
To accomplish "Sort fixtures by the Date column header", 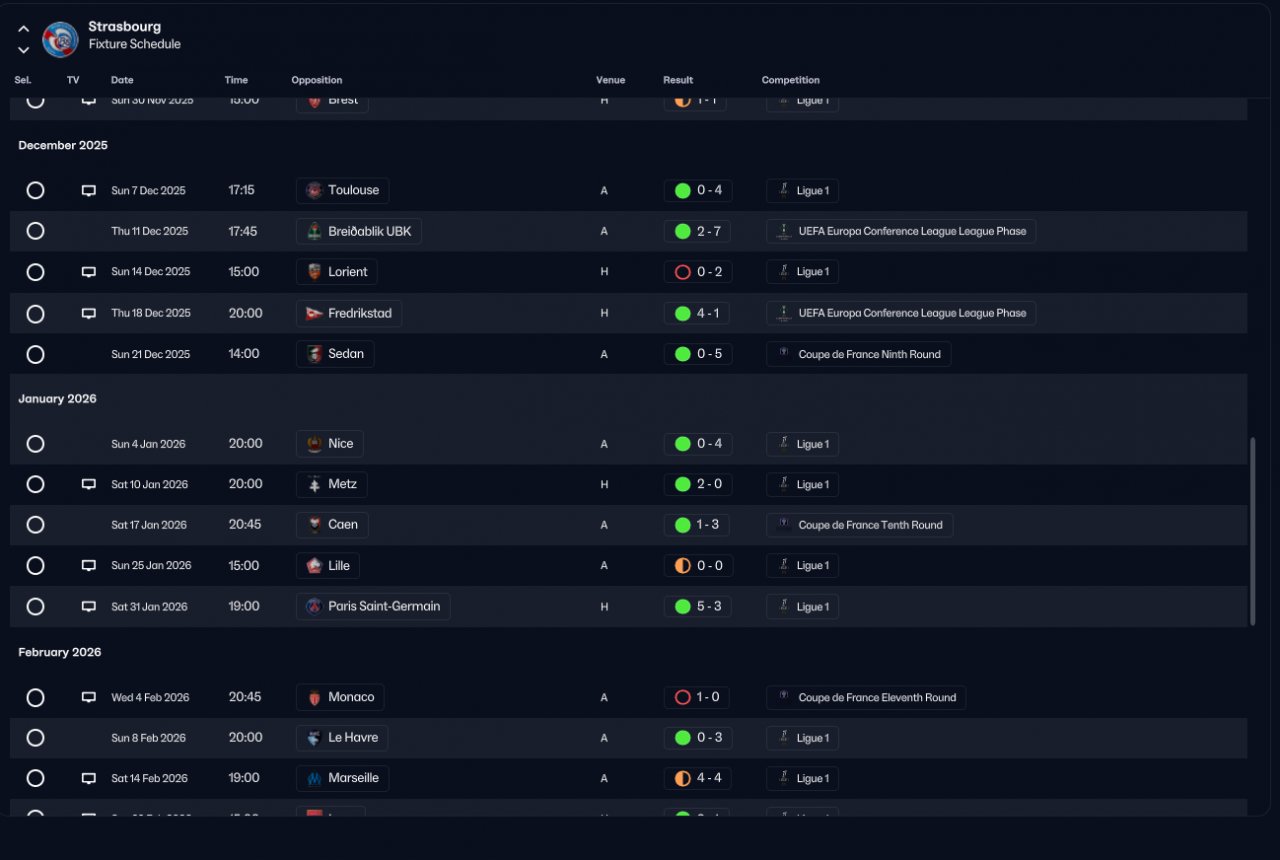I will (x=122, y=80).
